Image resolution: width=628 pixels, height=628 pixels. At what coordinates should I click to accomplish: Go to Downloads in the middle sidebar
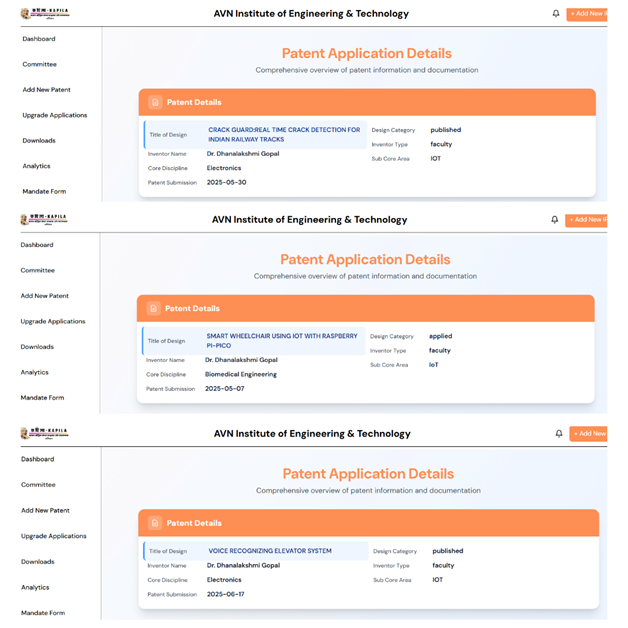pos(37,347)
